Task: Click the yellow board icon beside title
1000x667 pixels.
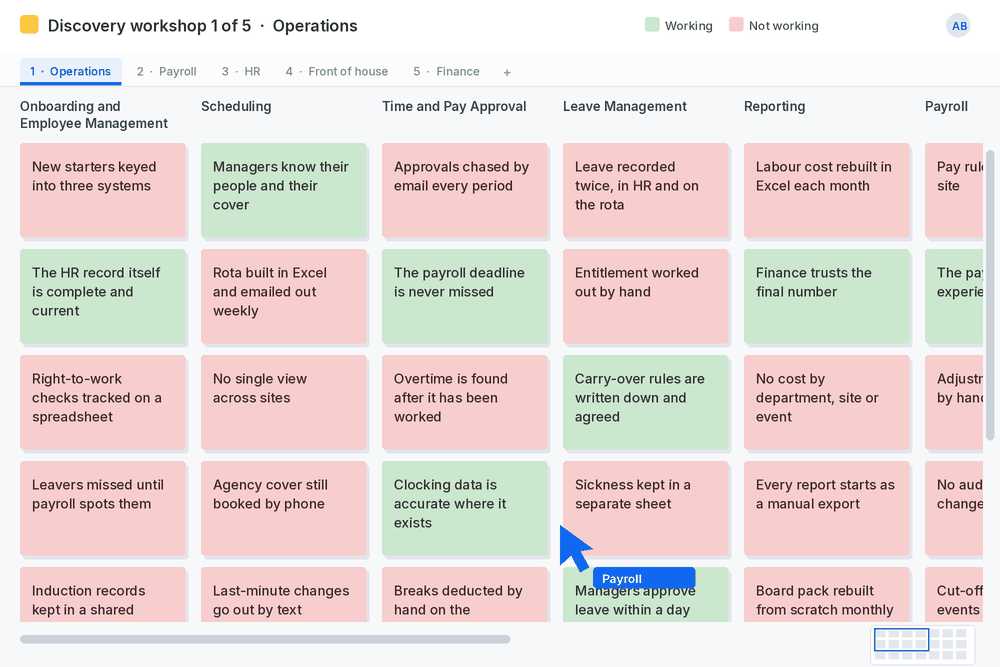Action: pyautogui.click(x=29, y=25)
